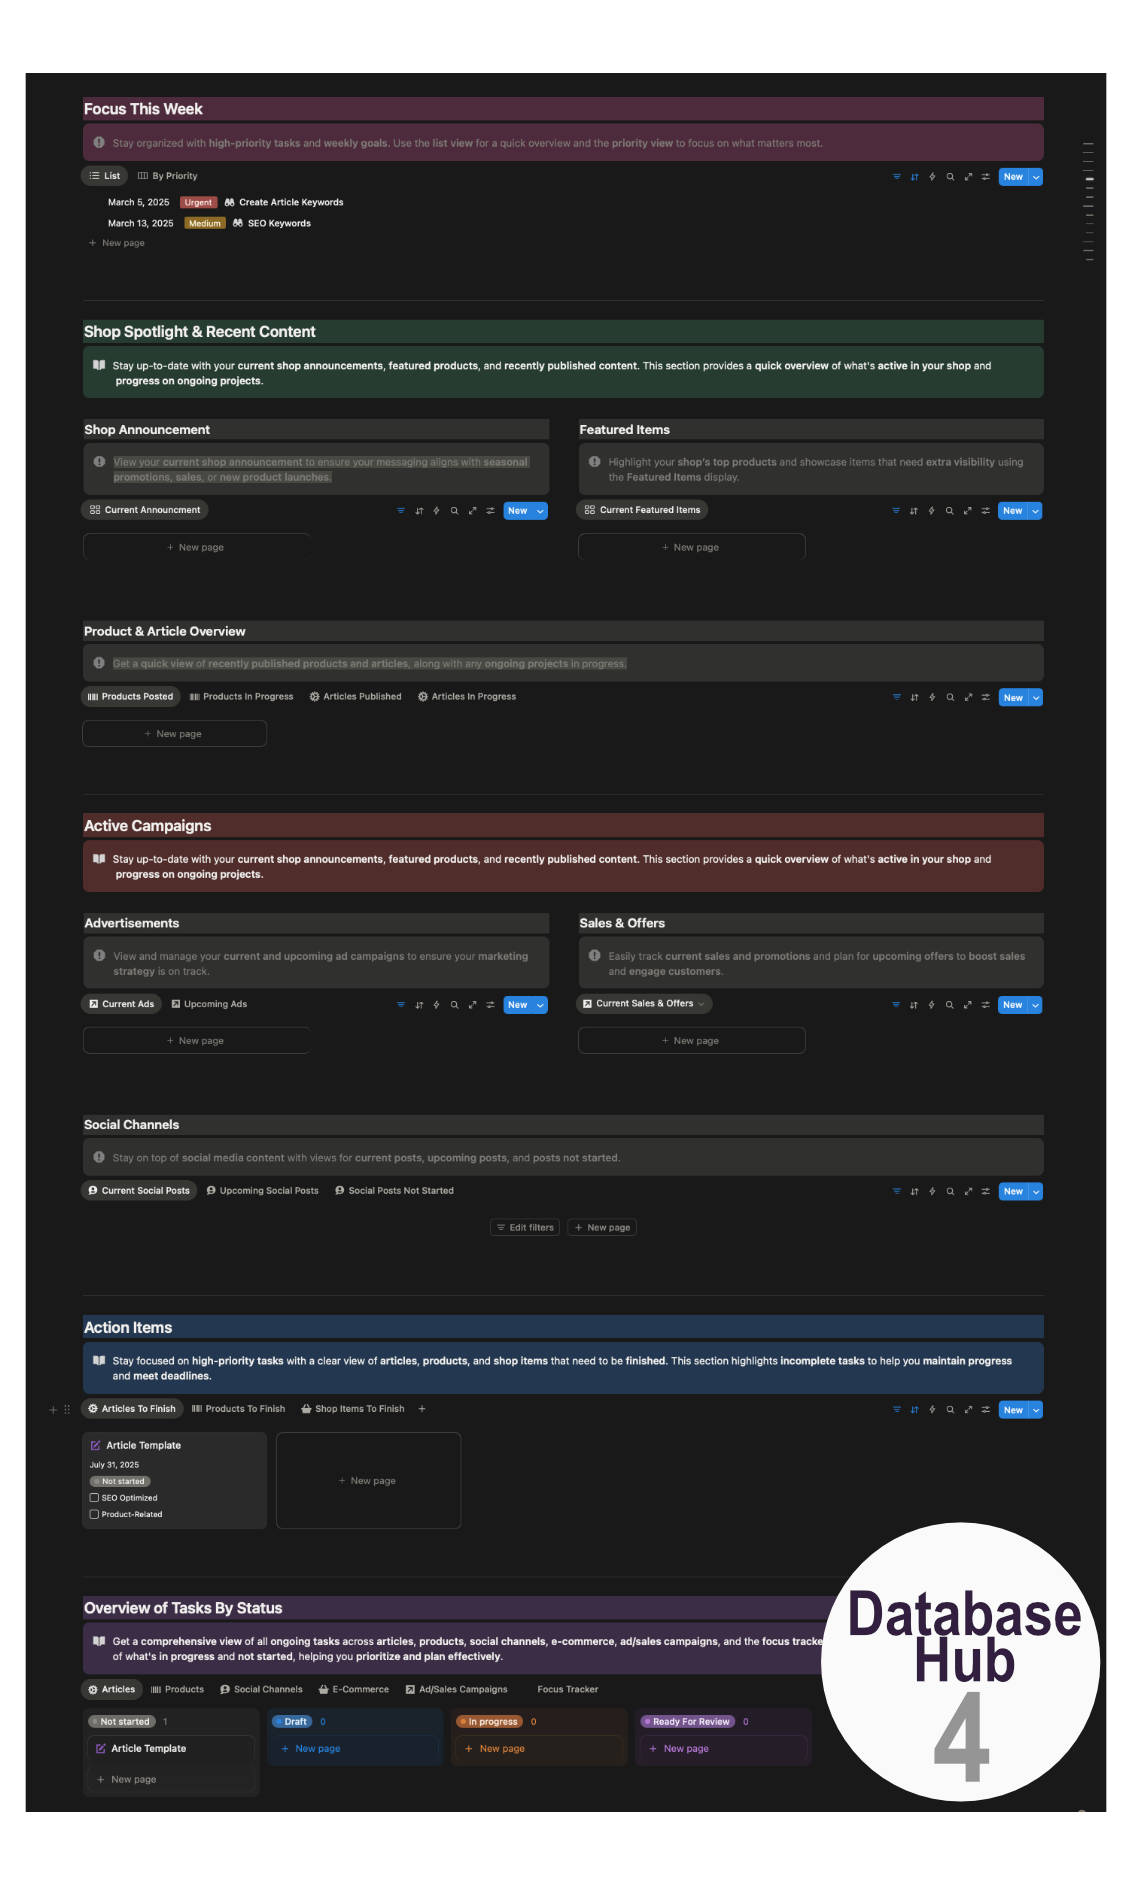The image size is (1132, 1885).
Task: Click Not started status on Article Template card
Action: [x=120, y=1482]
